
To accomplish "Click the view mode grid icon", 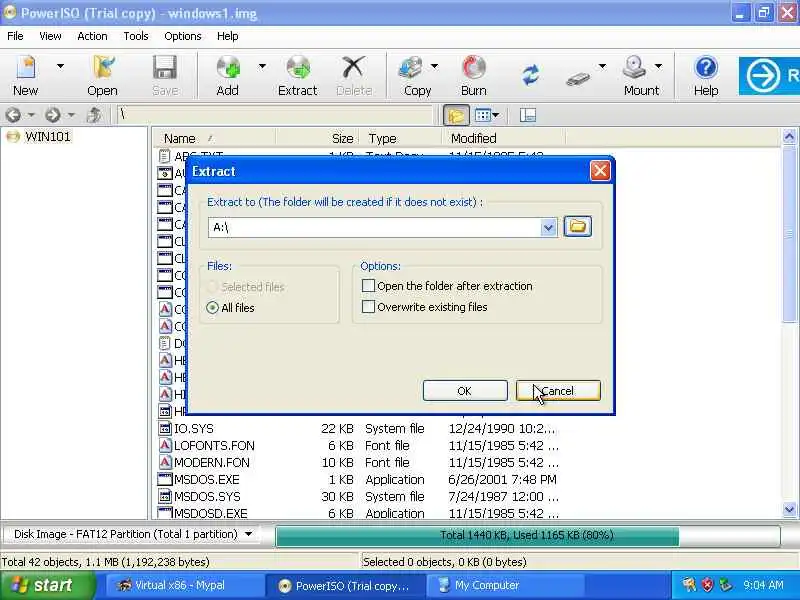I will pos(482,115).
